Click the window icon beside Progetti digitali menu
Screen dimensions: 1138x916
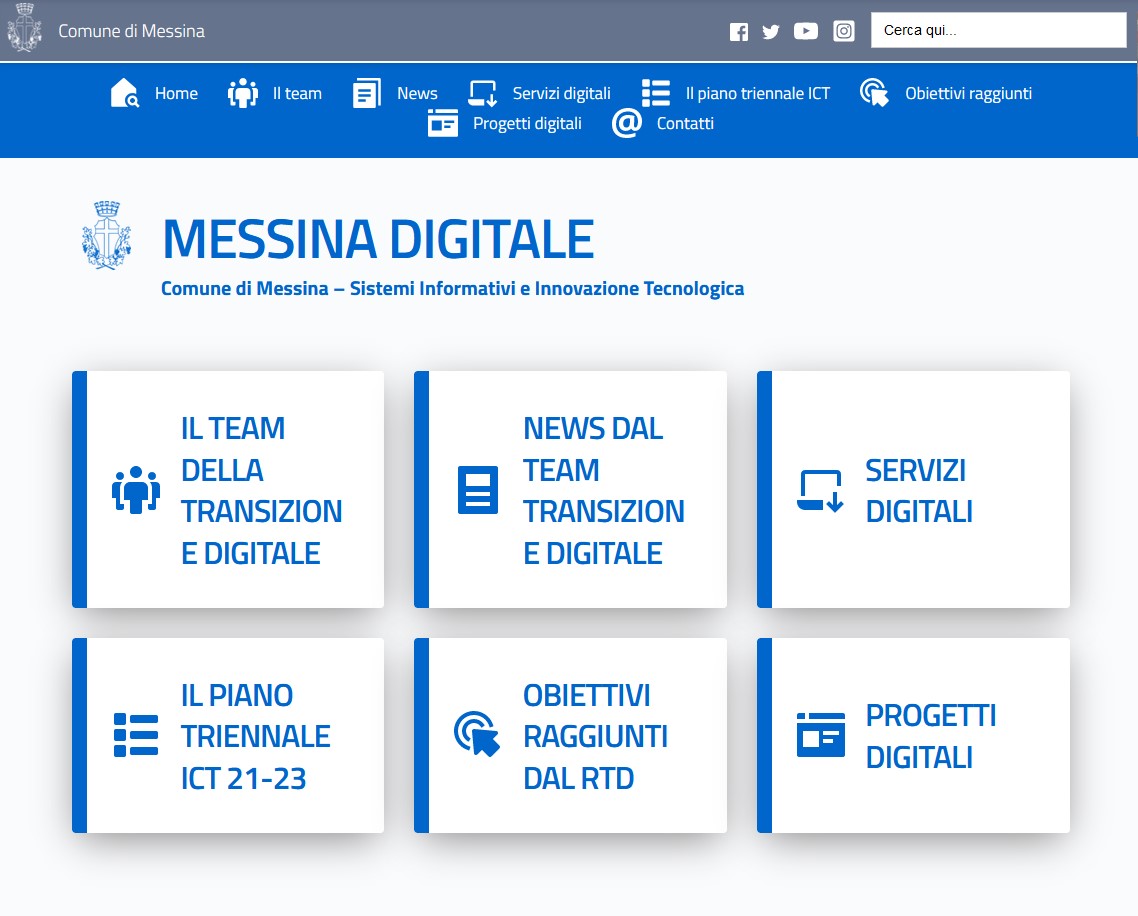click(x=443, y=123)
